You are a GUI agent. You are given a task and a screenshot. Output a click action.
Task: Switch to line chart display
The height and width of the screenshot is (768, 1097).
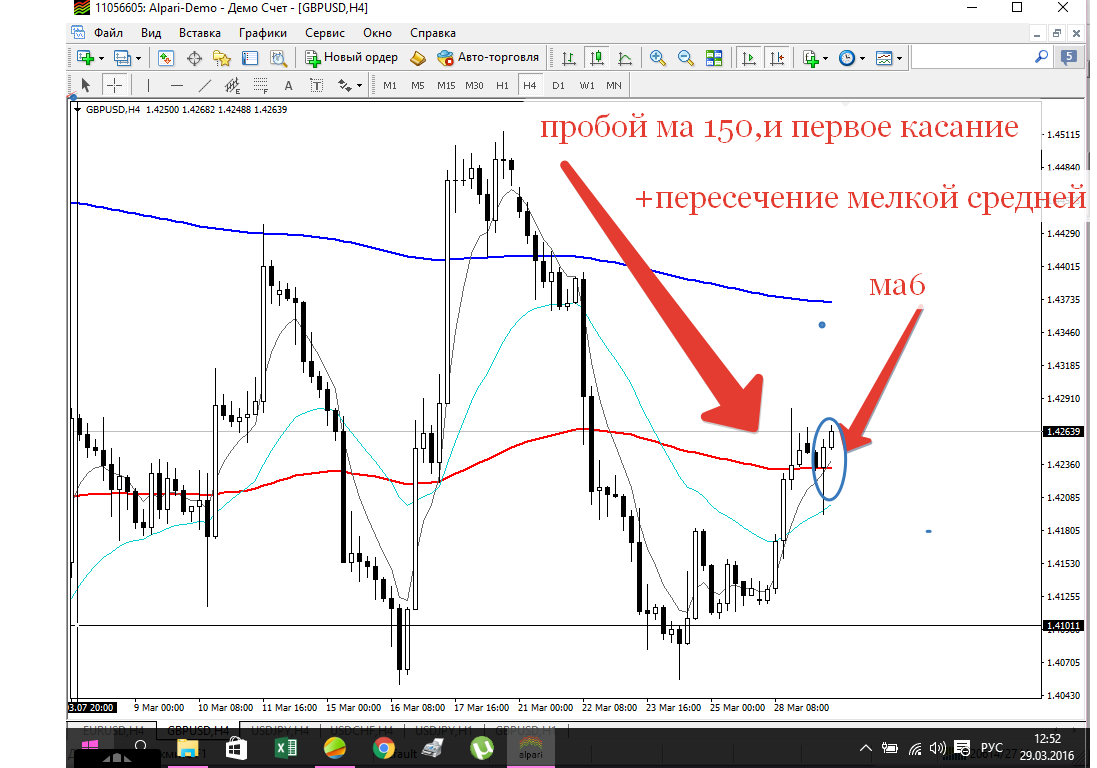625,58
